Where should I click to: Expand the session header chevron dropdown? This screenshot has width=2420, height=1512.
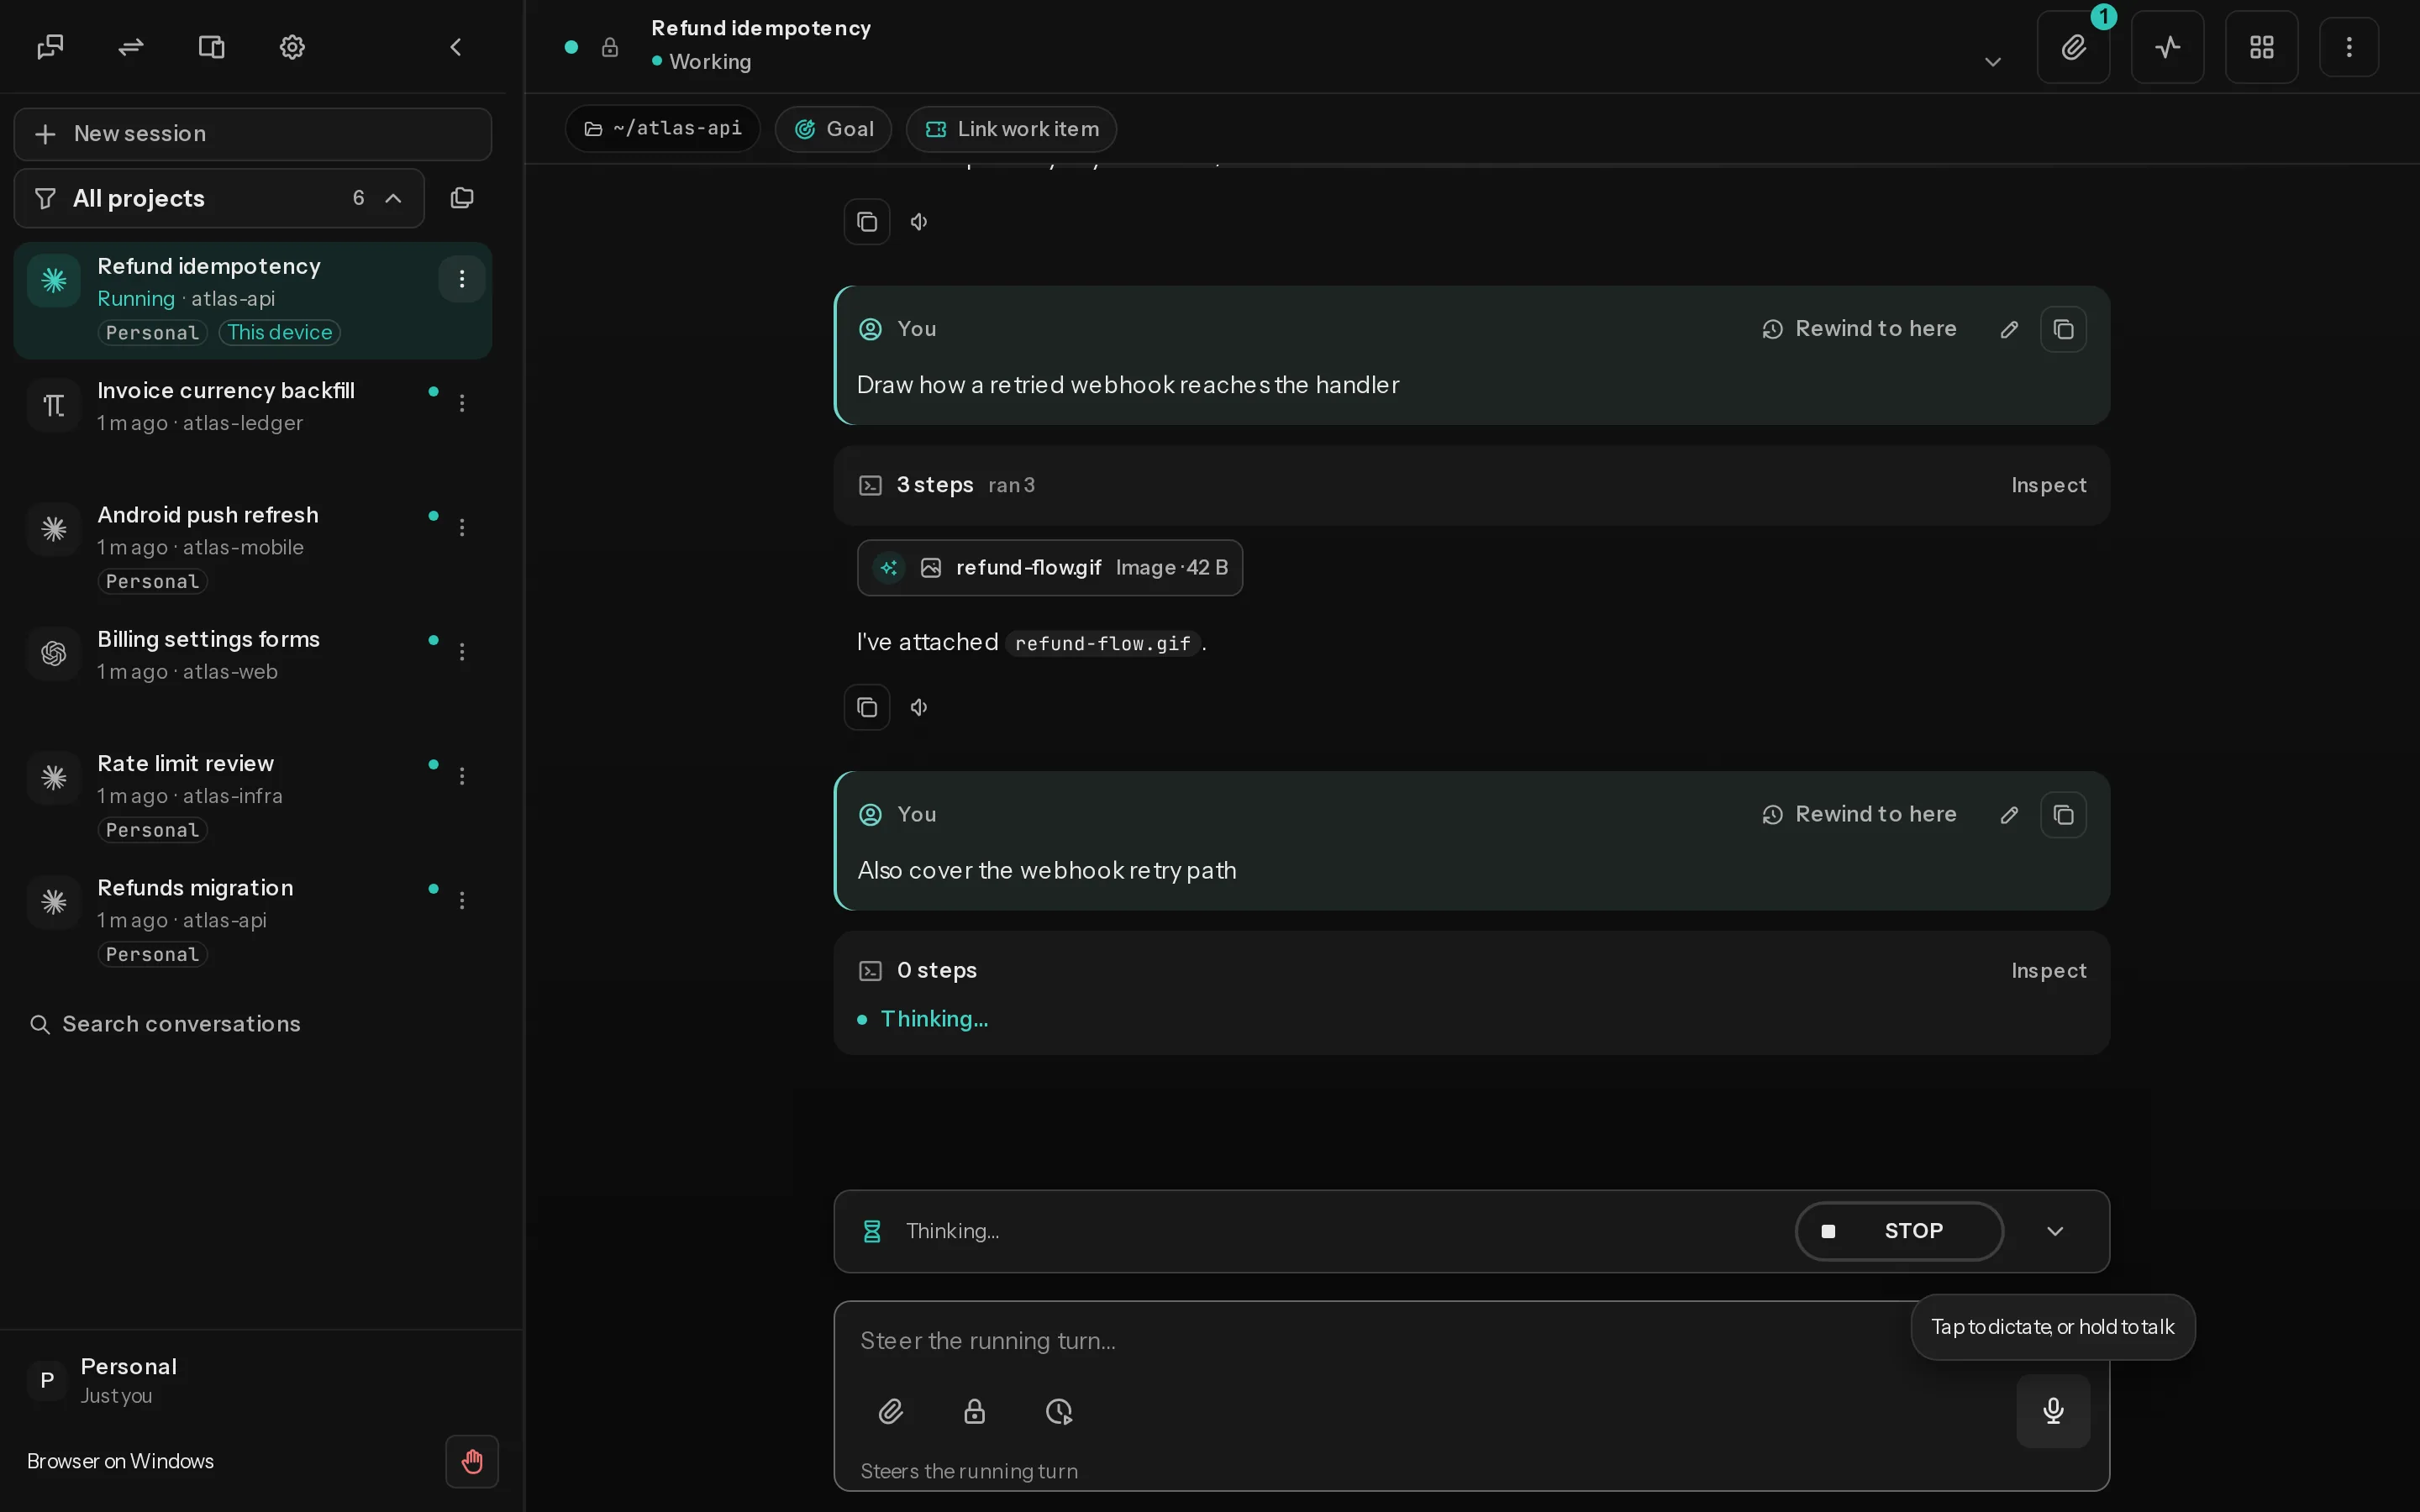pyautogui.click(x=1993, y=62)
